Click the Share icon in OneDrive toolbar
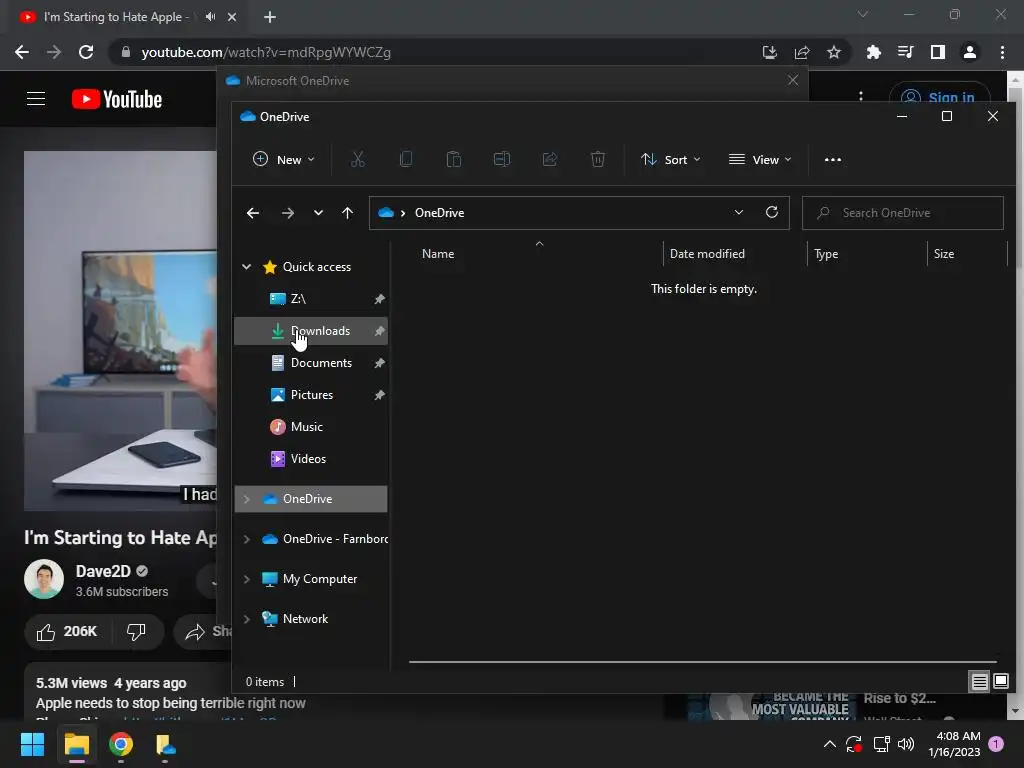Image resolution: width=1024 pixels, height=768 pixels. point(550,159)
